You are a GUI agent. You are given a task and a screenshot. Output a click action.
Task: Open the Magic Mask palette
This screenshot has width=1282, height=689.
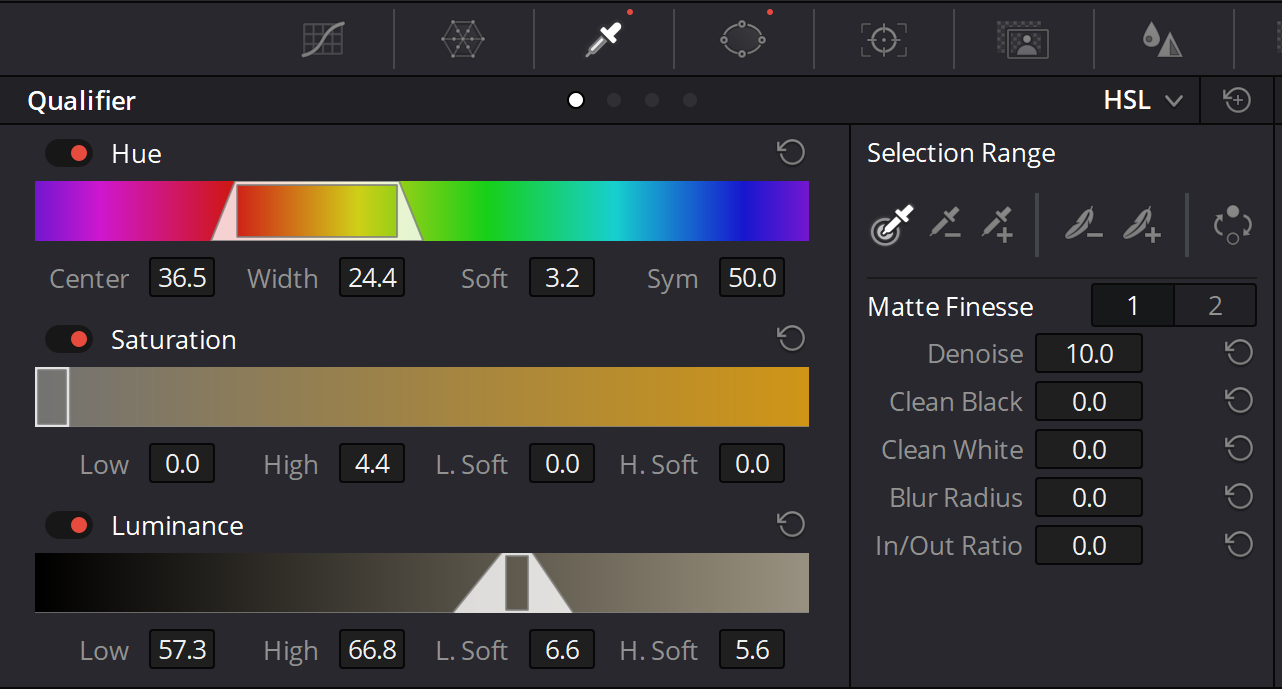click(1022, 39)
